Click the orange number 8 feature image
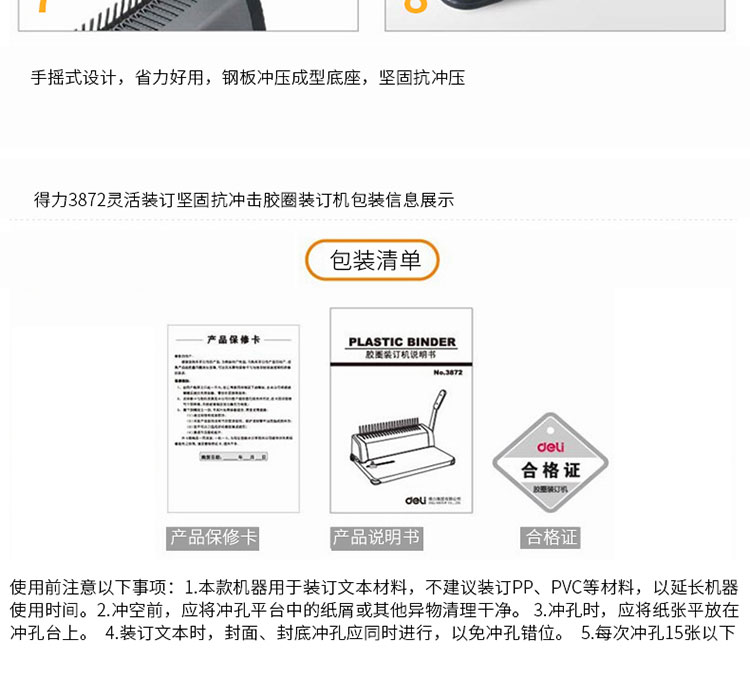The image size is (750, 697). point(555,15)
